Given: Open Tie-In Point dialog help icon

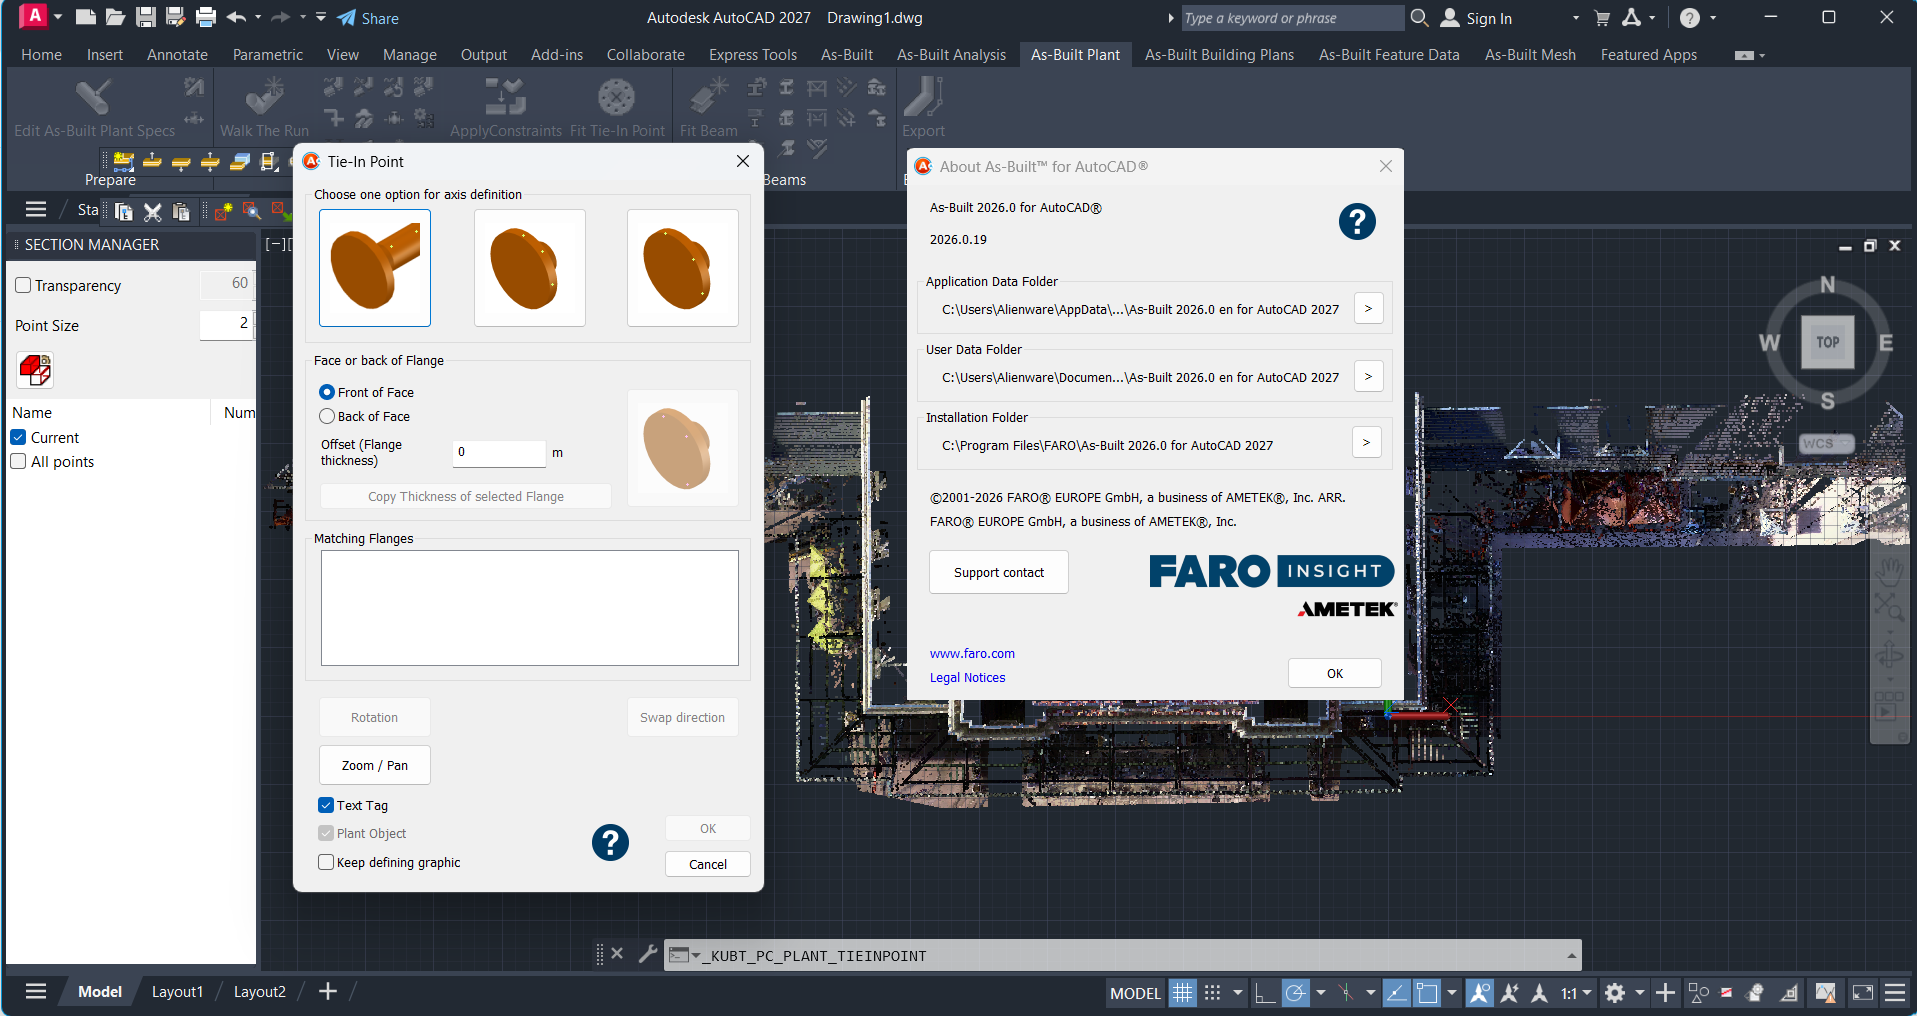Looking at the screenshot, I should [610, 842].
